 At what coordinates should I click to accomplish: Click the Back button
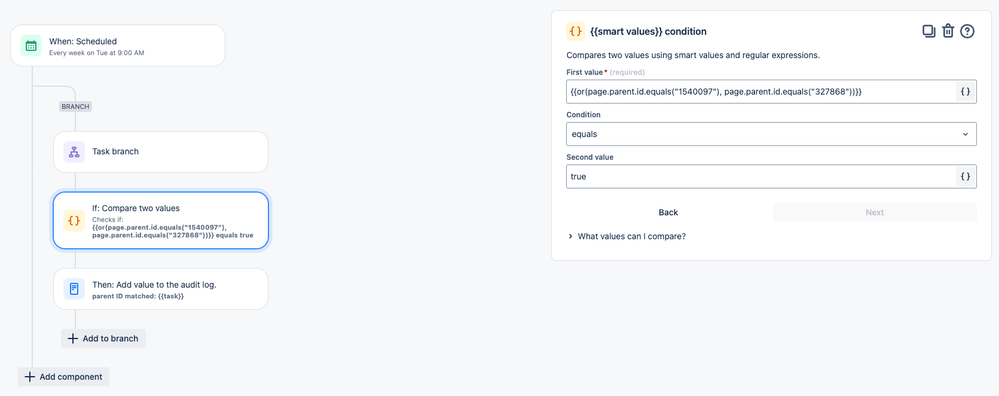click(668, 213)
